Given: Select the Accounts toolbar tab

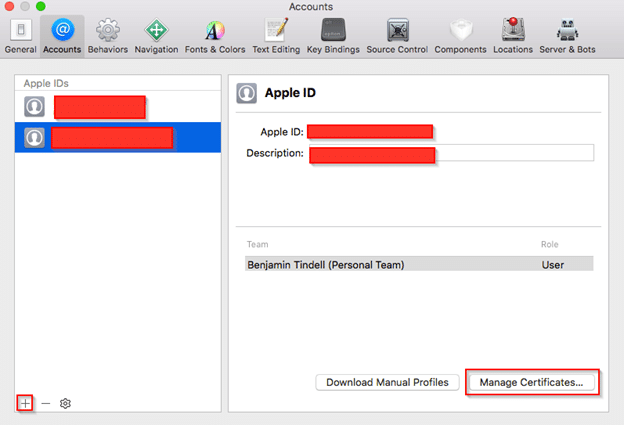Looking at the screenshot, I should coord(62,37).
